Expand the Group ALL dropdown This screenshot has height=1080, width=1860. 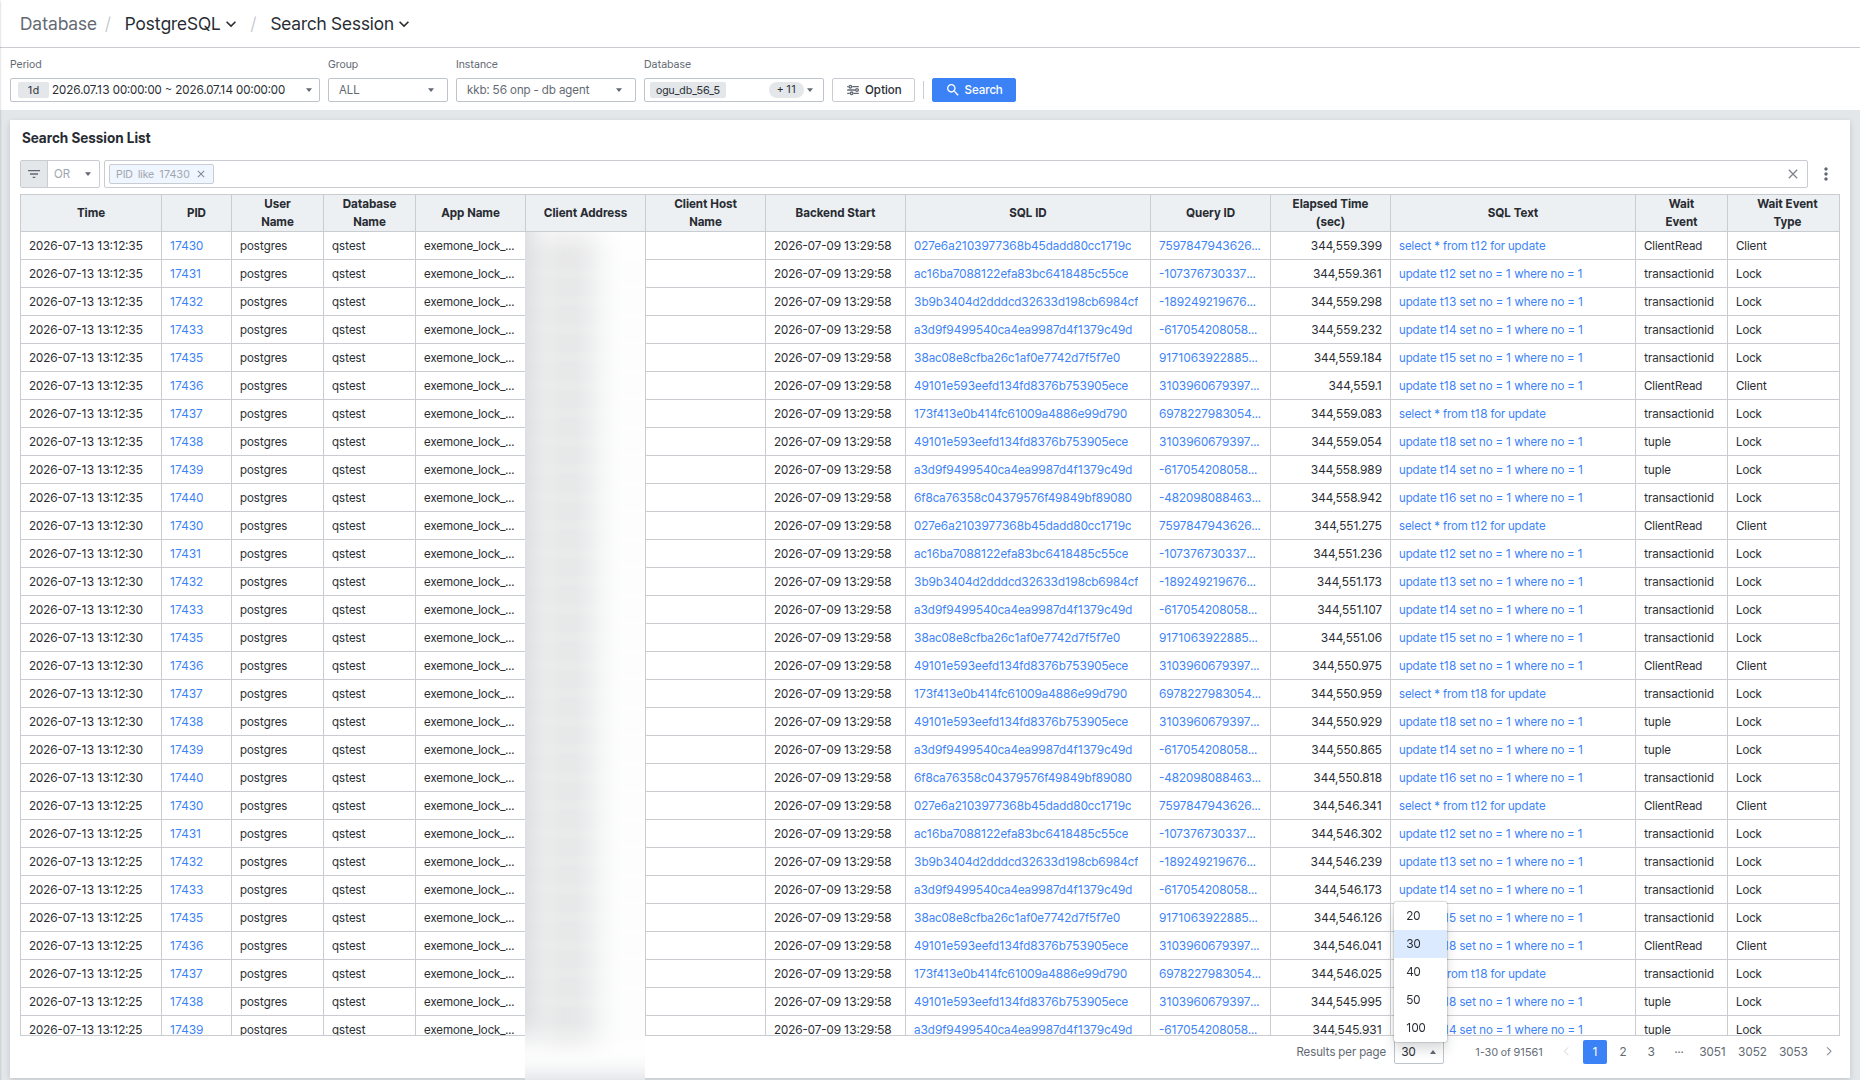387,90
